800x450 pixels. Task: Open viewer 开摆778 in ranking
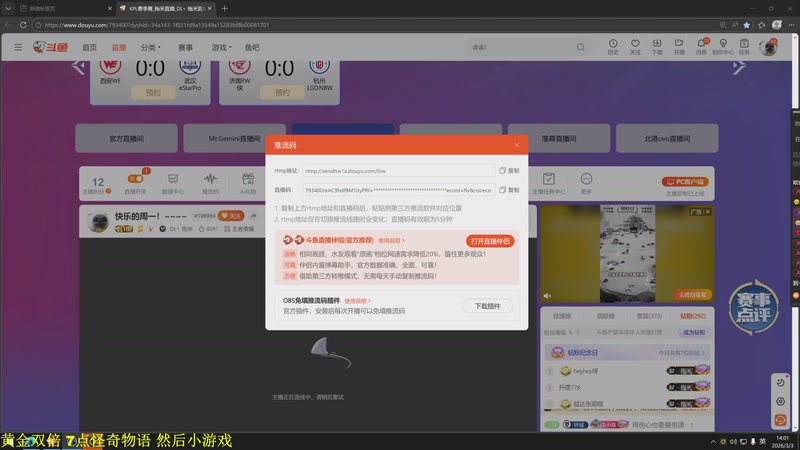pos(569,387)
